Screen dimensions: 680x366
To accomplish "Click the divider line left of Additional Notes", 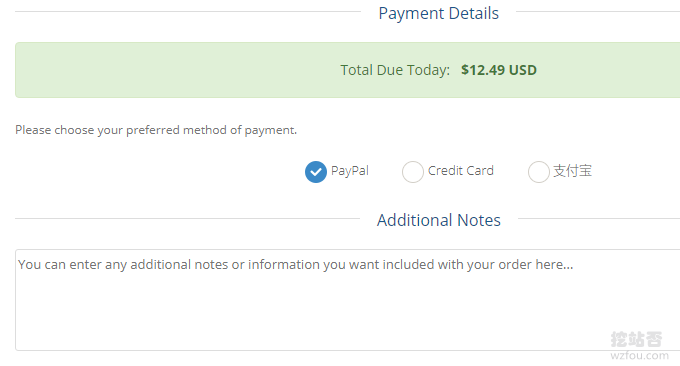I will click(x=187, y=219).
